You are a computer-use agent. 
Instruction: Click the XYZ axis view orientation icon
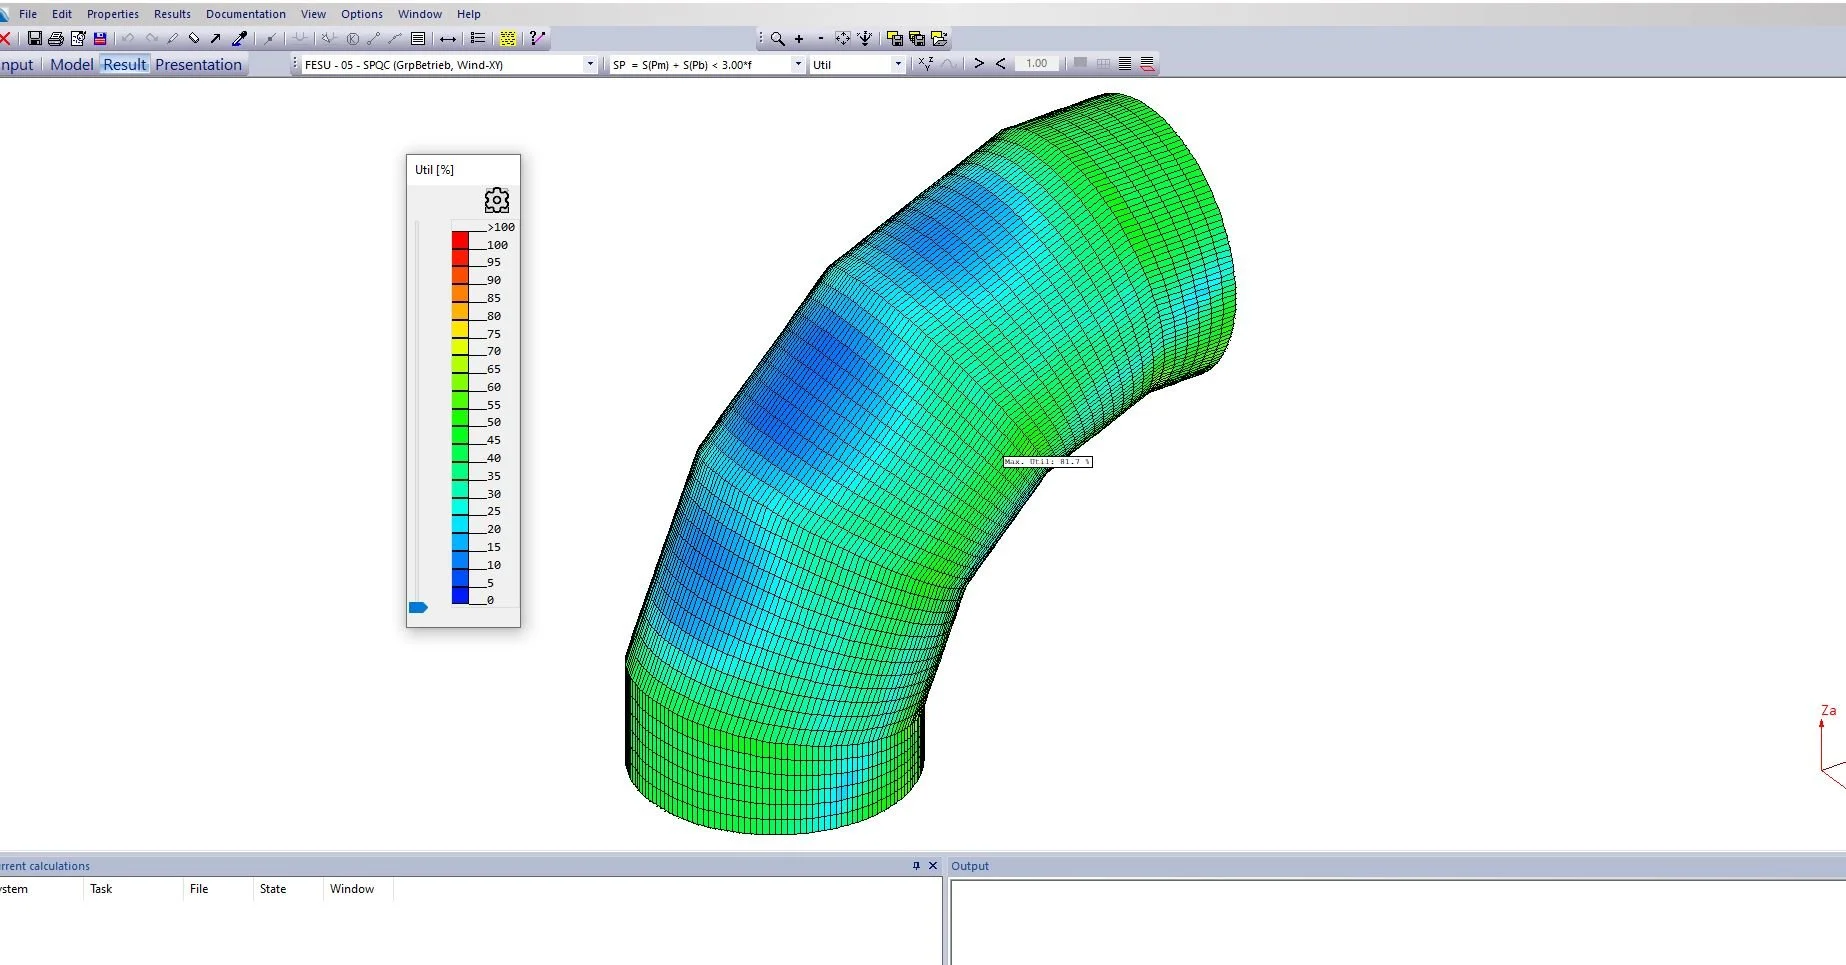[865, 39]
